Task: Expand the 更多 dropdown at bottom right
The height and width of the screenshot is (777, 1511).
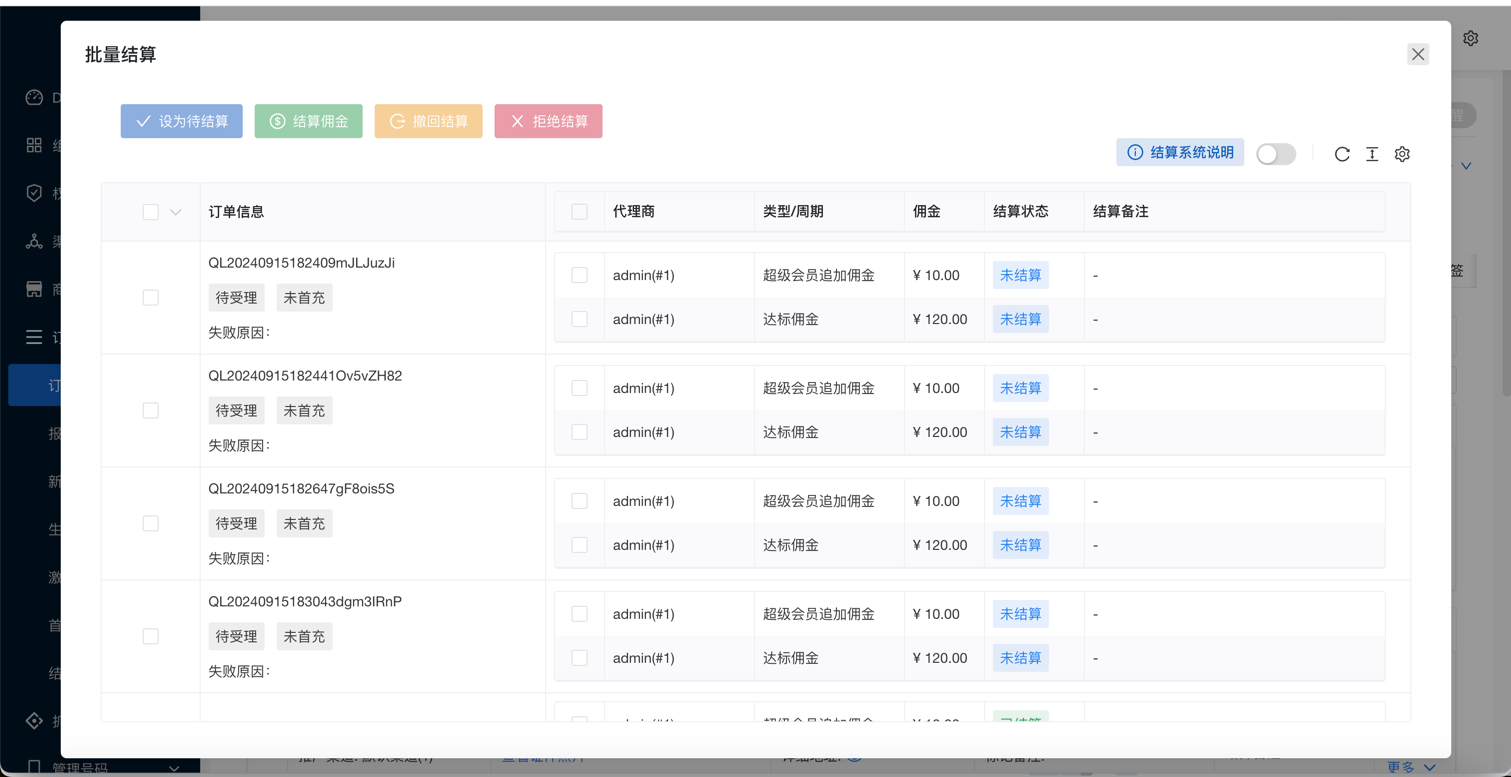Action: 1410,767
